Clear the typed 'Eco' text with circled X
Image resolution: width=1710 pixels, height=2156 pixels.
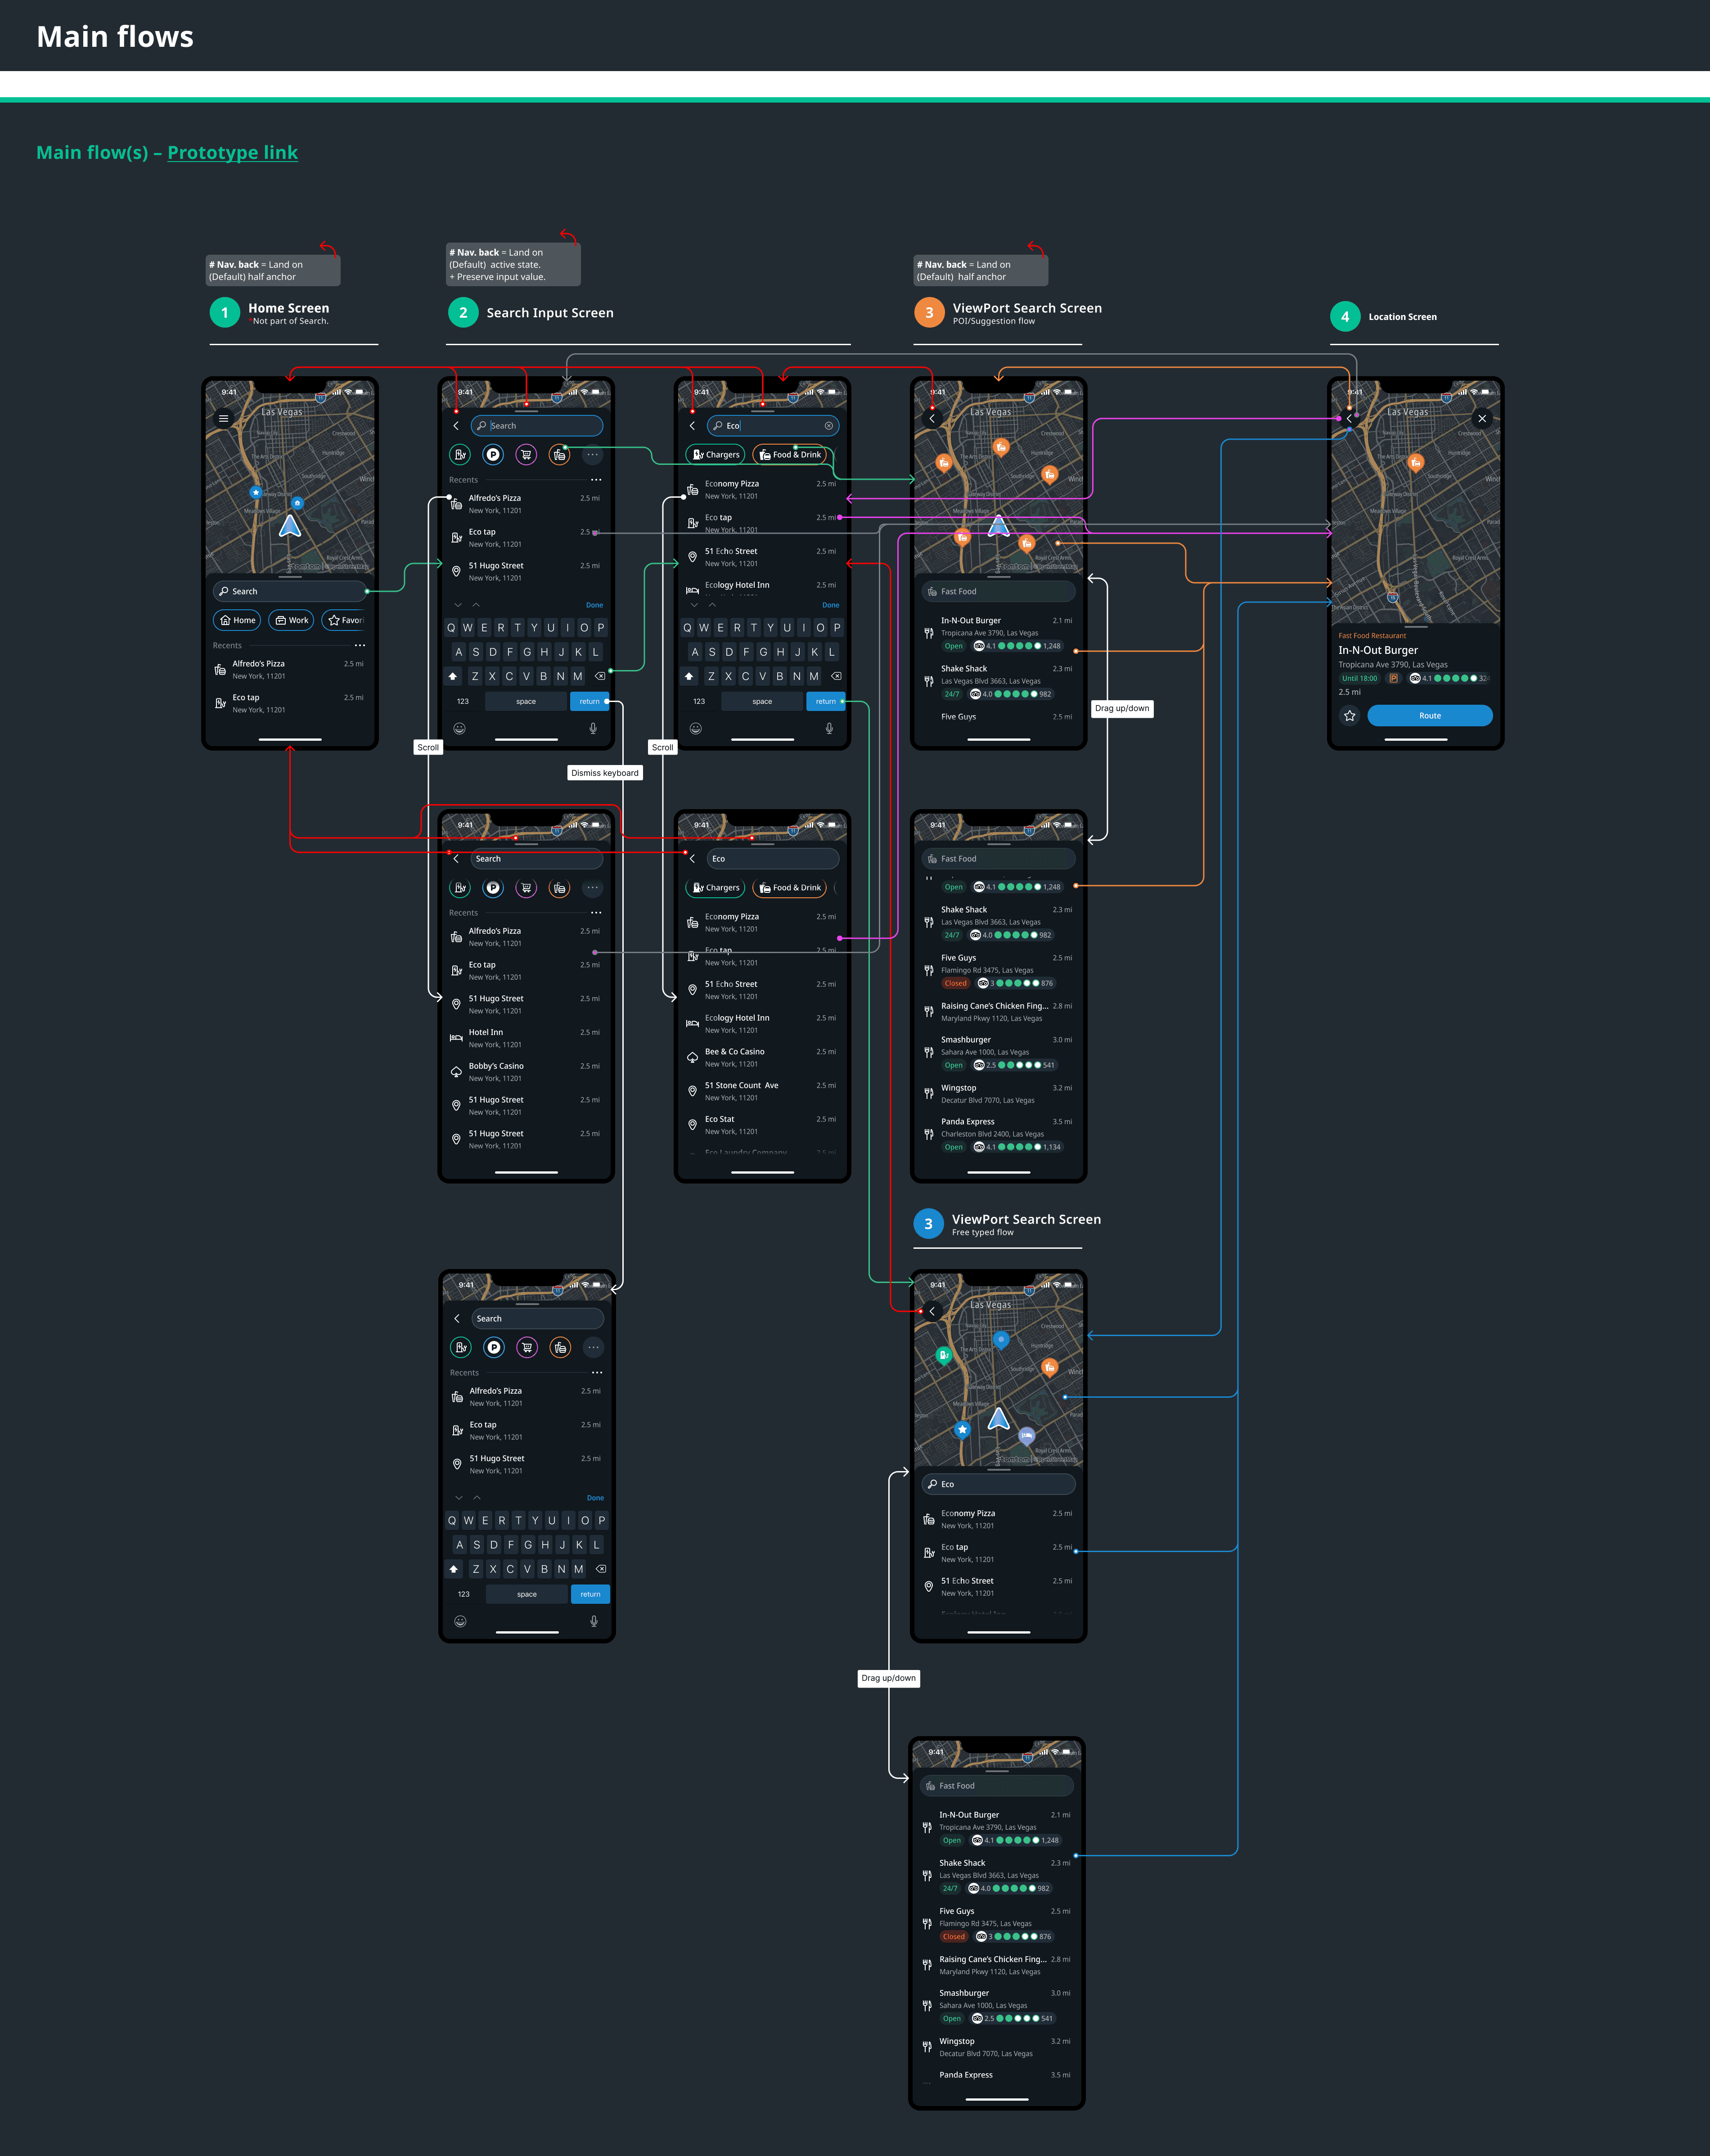[x=828, y=426]
